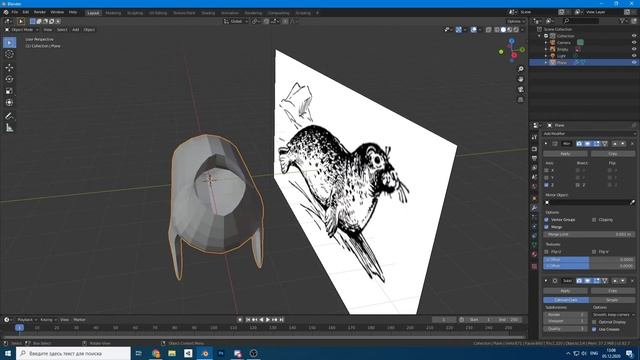Enable mirror X axis checkbox

(547, 170)
